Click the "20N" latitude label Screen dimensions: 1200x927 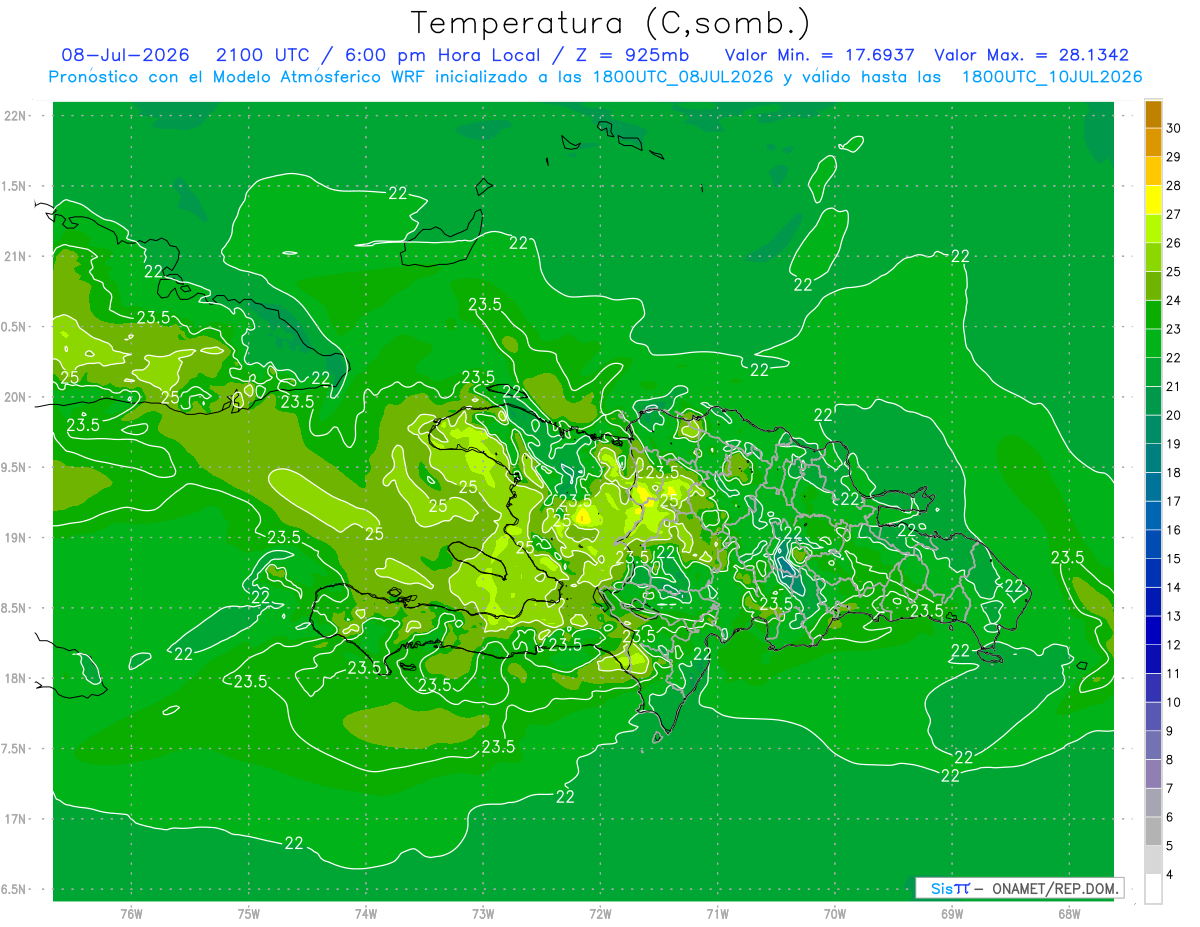coord(16,397)
